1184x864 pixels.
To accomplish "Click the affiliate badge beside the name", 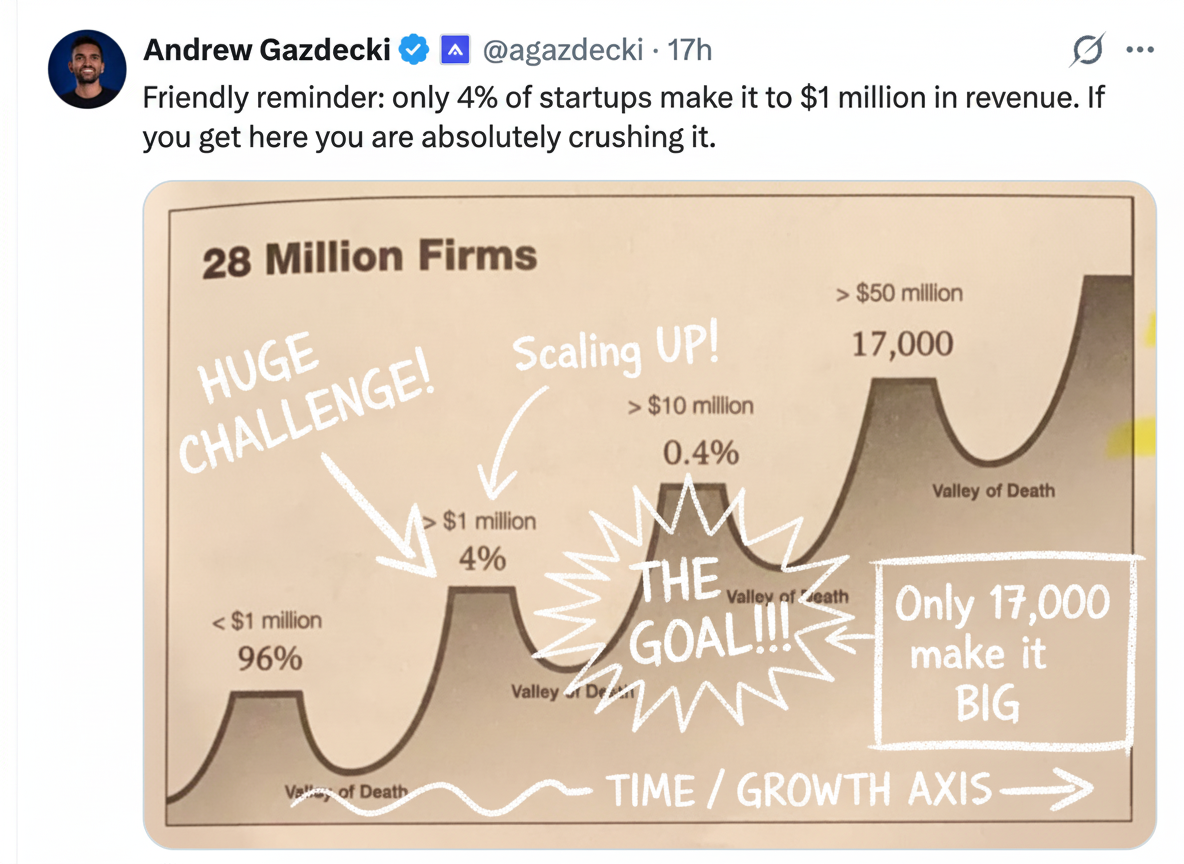I will 455,49.
